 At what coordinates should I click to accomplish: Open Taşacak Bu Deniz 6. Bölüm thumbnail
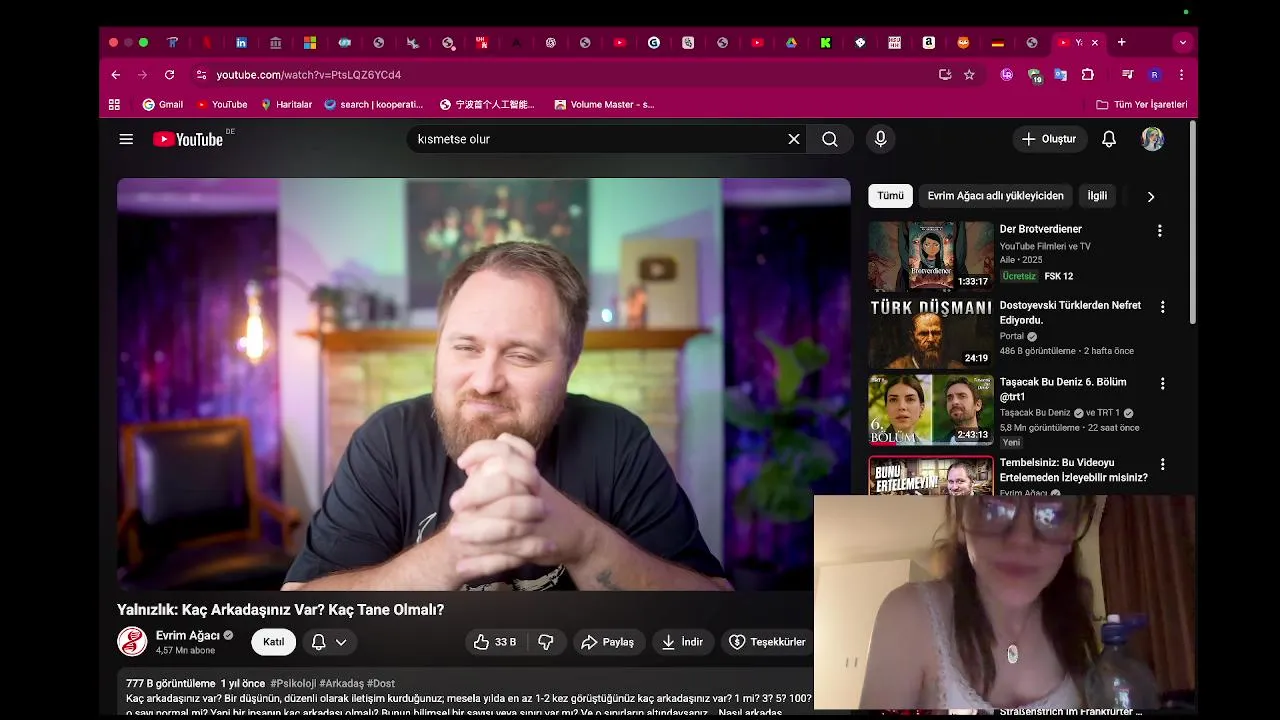[x=930, y=410]
